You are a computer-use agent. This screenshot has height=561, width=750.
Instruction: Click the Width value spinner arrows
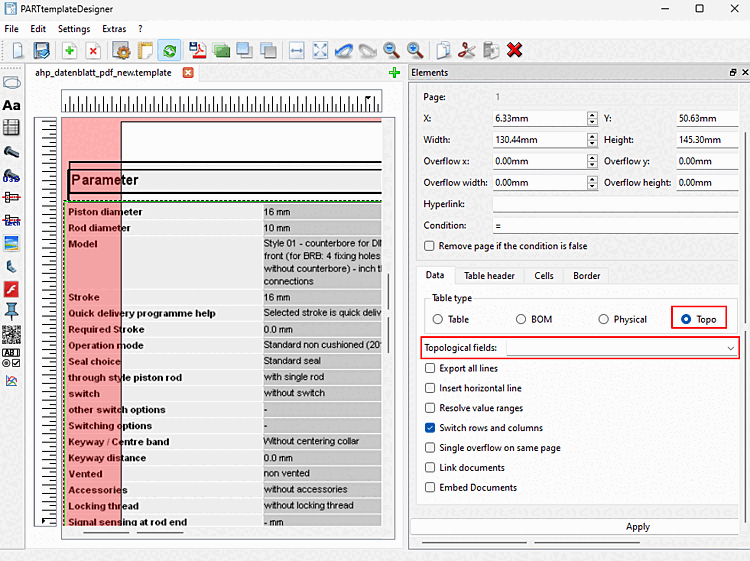[x=592, y=140]
